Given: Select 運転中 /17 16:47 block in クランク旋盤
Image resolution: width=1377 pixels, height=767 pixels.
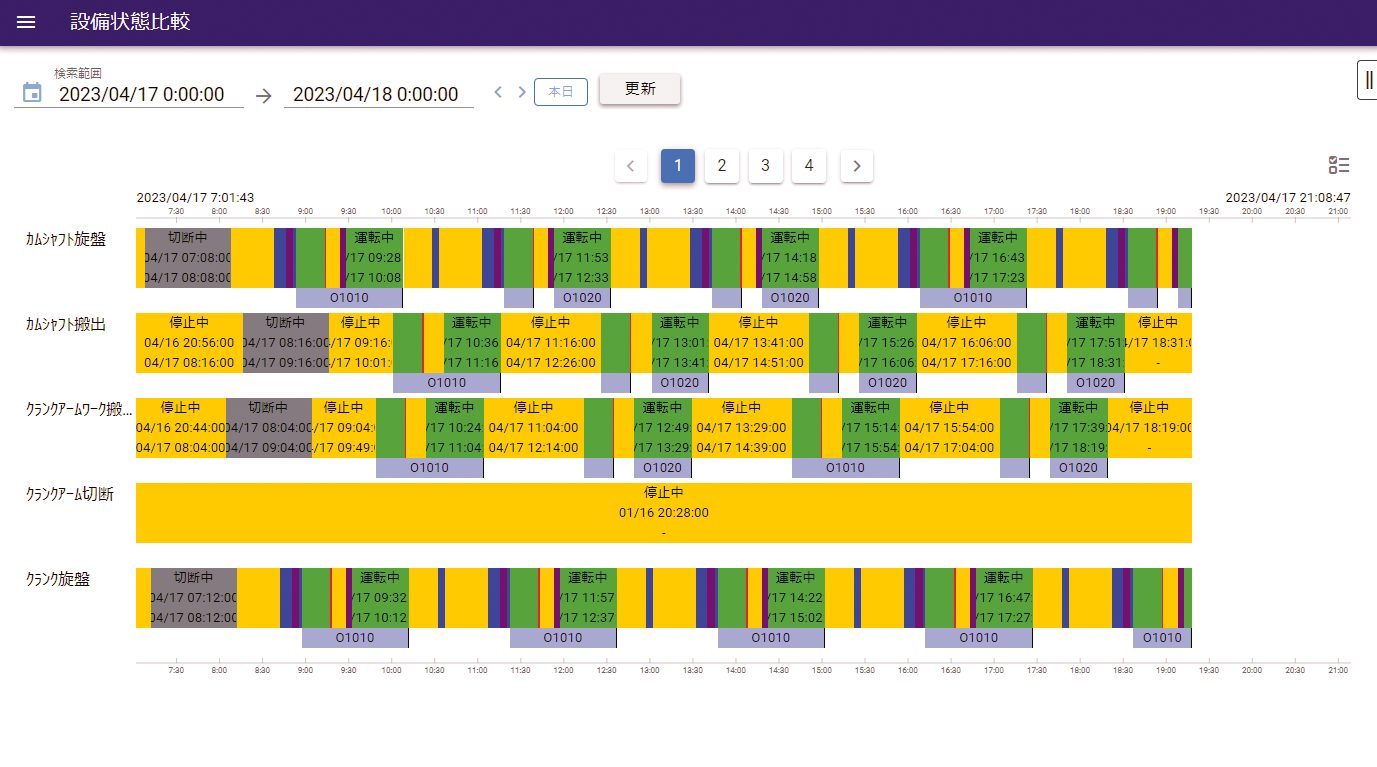Looking at the screenshot, I should pos(1004,598).
